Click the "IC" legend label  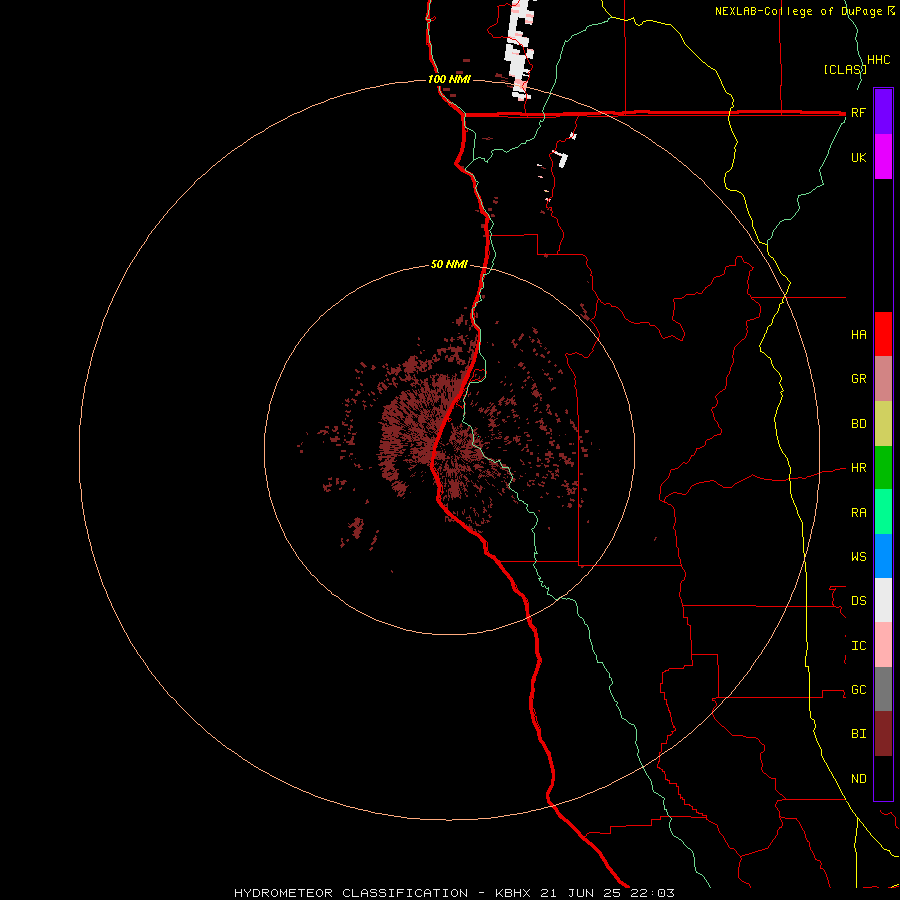point(858,646)
